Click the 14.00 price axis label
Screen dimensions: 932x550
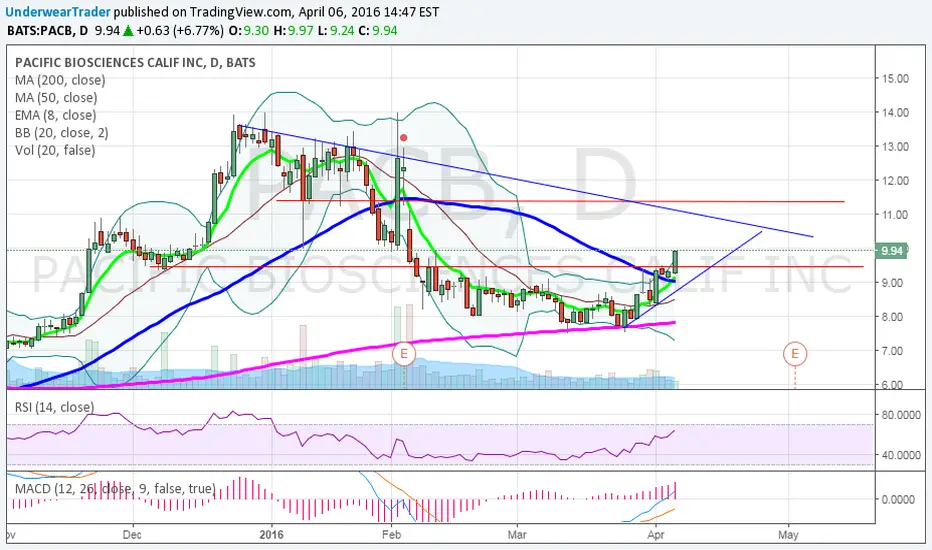(895, 112)
